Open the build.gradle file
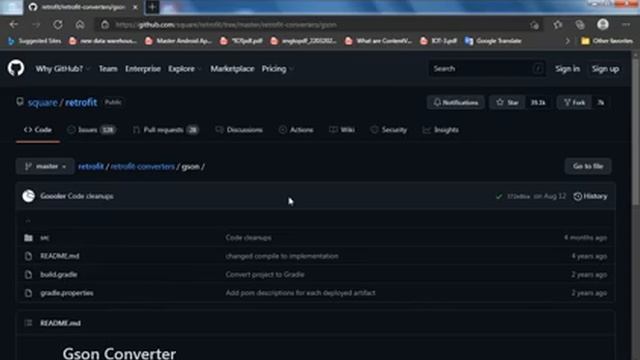The width and height of the screenshot is (640, 360). pos(58,274)
